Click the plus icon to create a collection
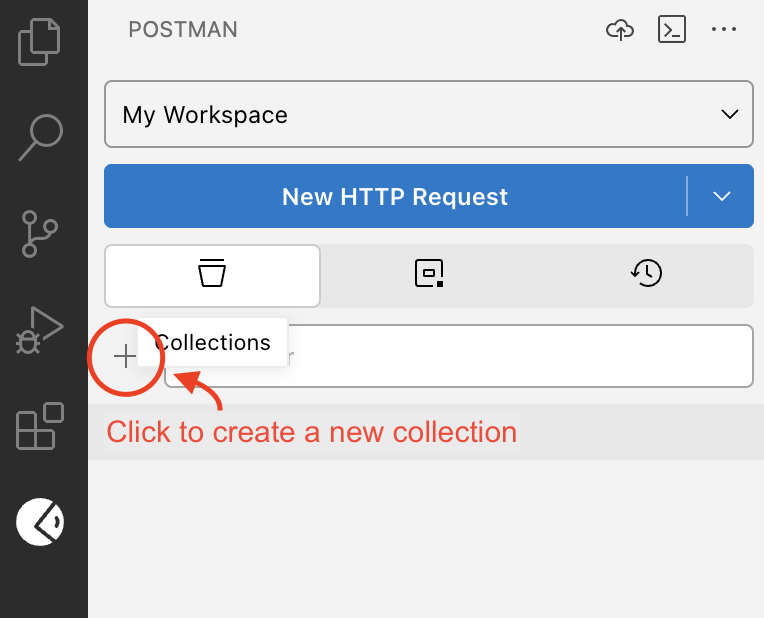764x618 pixels. tap(125, 356)
